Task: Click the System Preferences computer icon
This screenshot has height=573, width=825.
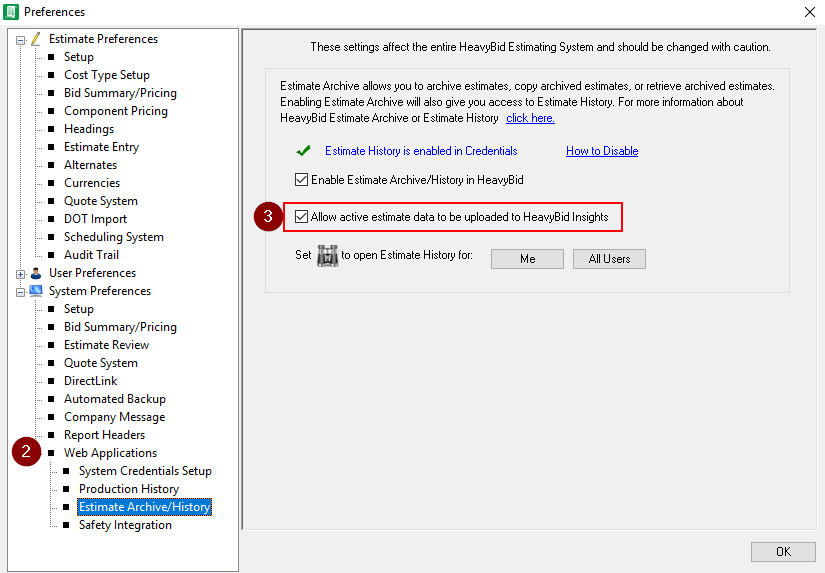Action: point(36,291)
